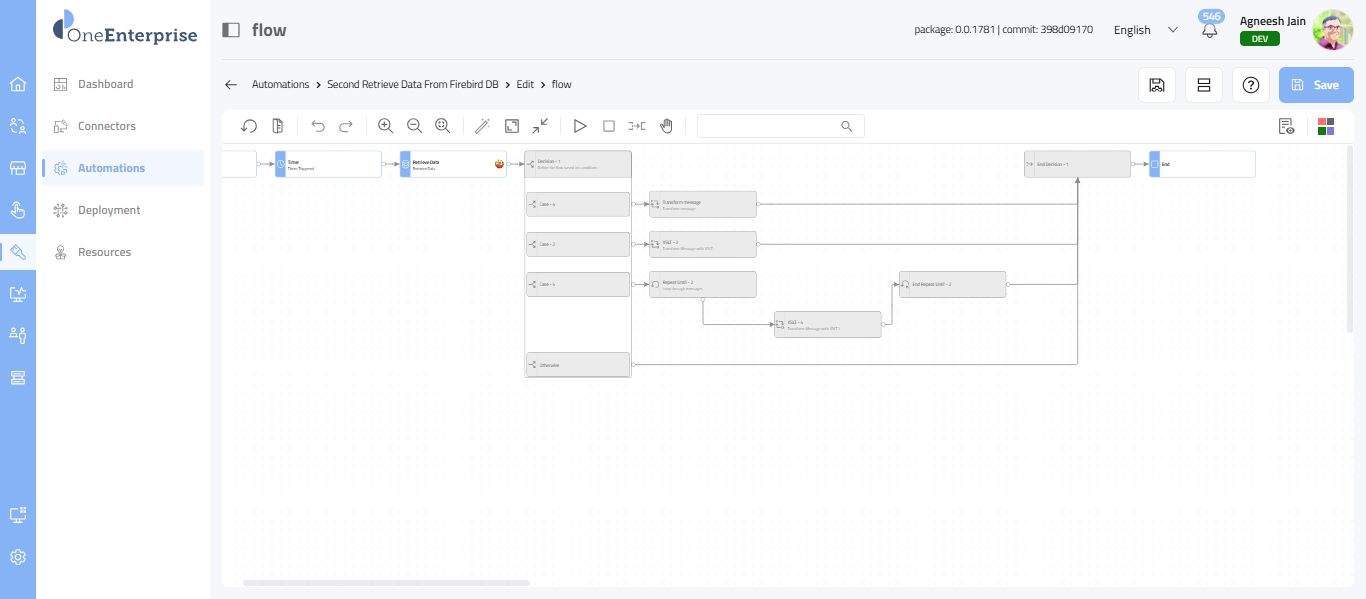Click the zoom out magnifier icon
This screenshot has height=599, width=1366.
click(414, 126)
